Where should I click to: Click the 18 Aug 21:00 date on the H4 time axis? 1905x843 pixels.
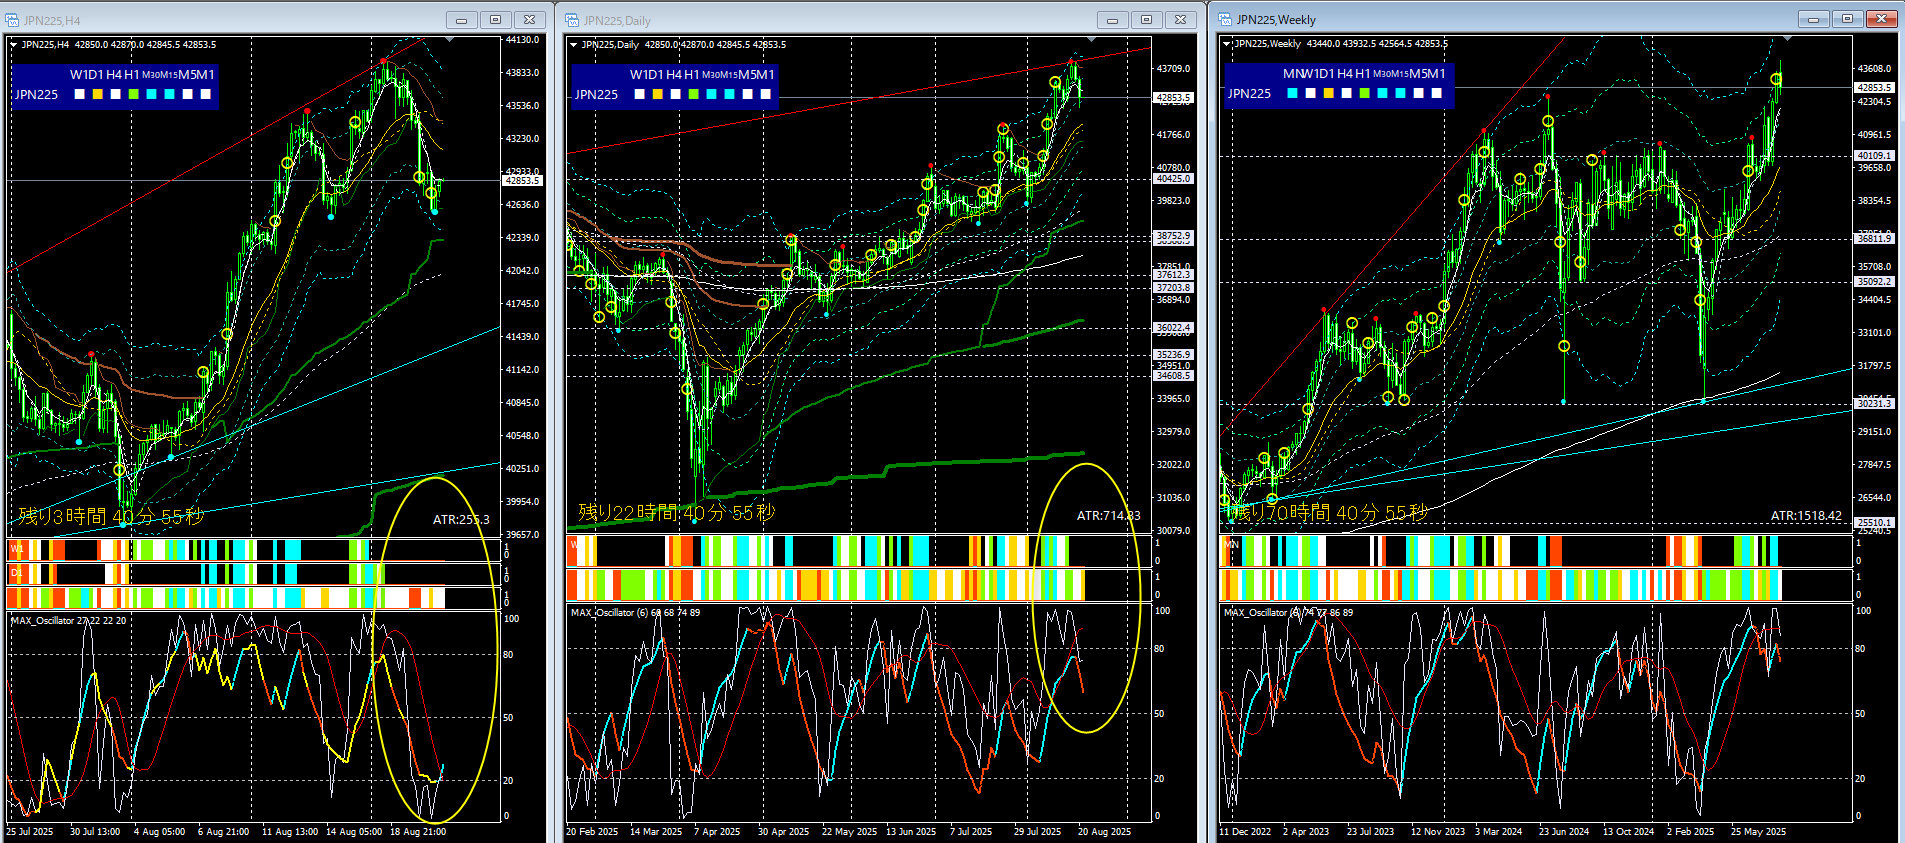click(418, 832)
